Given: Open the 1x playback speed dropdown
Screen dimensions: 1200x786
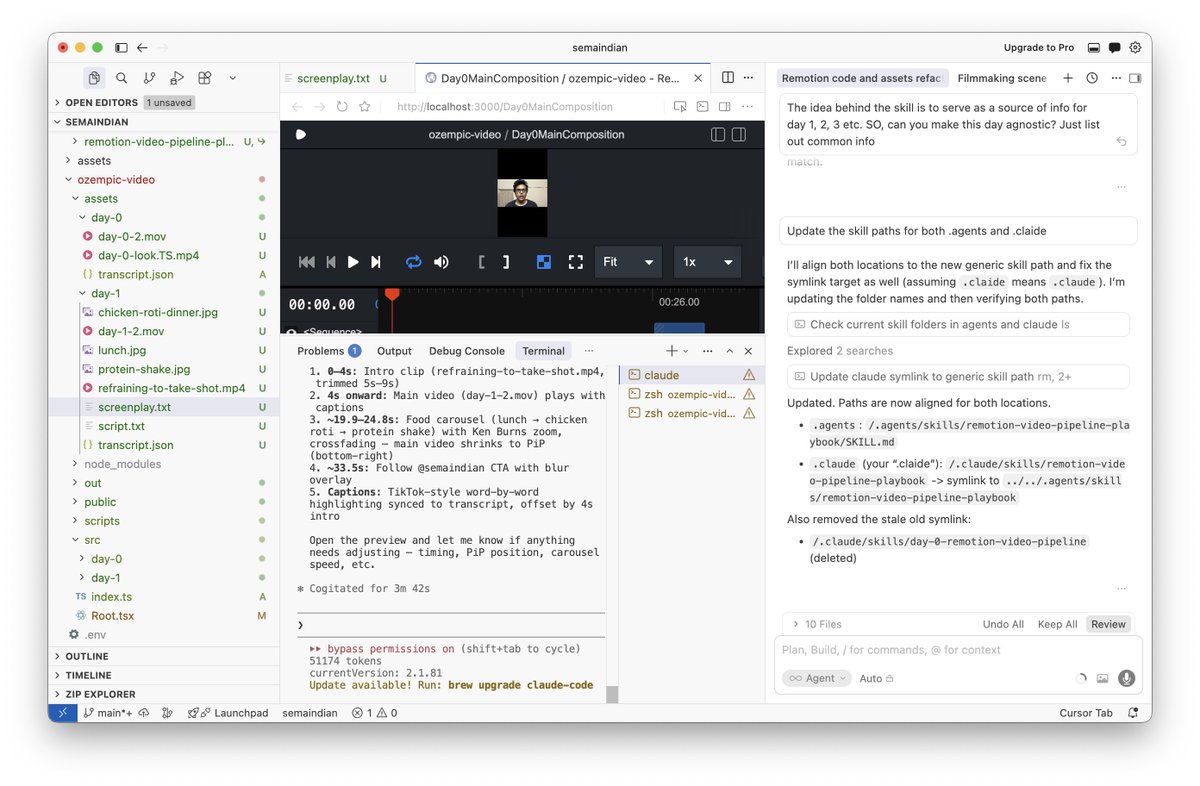Looking at the screenshot, I should [708, 262].
